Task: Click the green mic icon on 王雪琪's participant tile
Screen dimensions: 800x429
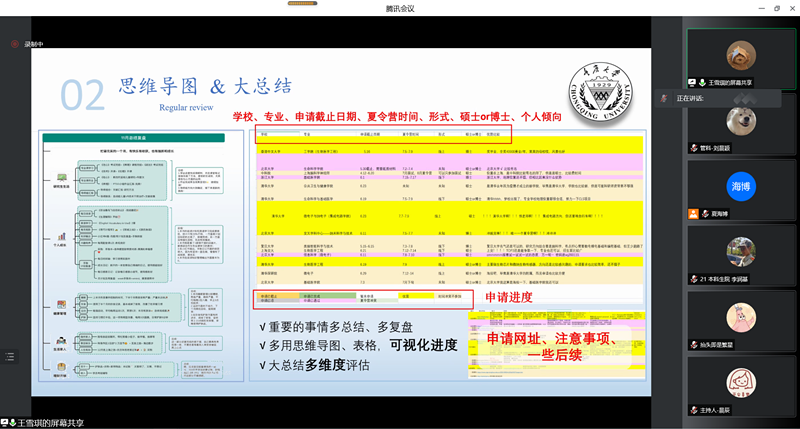Action: point(702,82)
